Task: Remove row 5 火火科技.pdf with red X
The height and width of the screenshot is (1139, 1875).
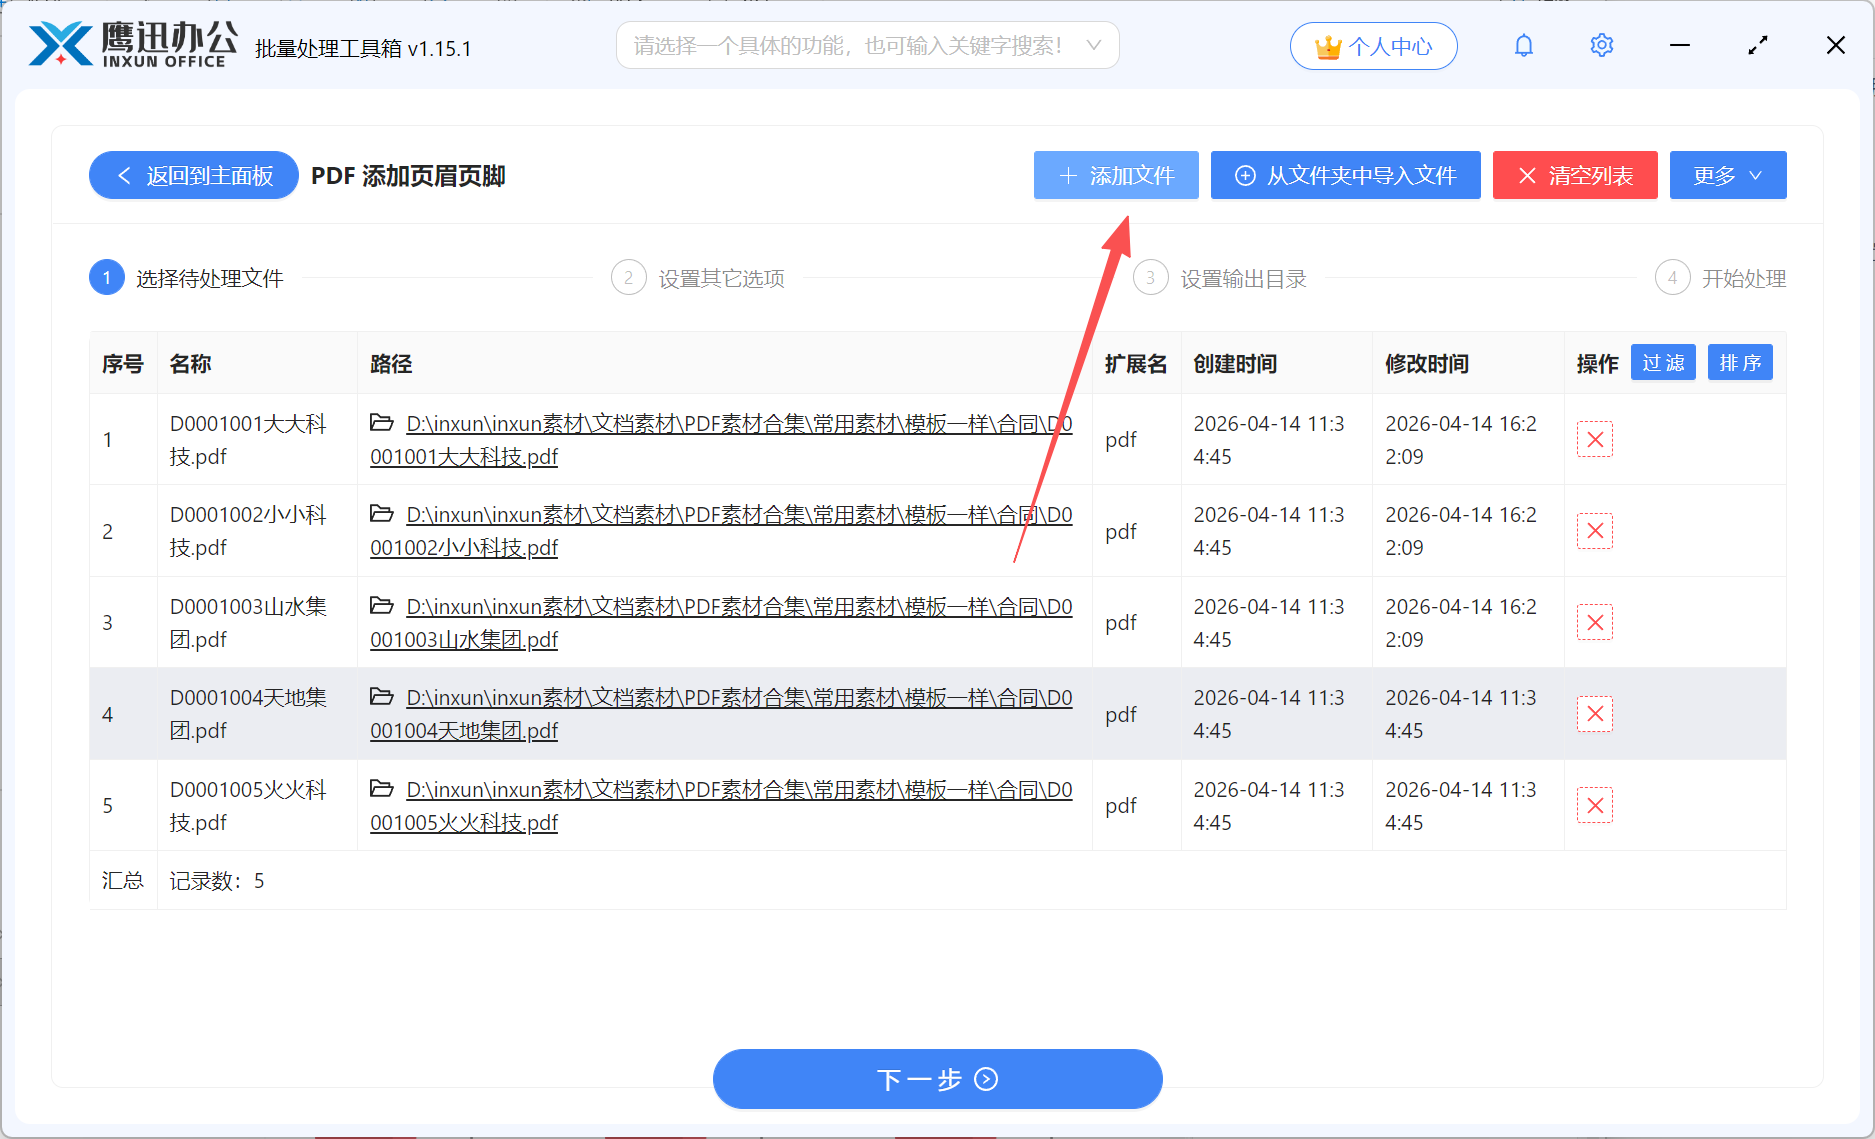Action: (1595, 805)
